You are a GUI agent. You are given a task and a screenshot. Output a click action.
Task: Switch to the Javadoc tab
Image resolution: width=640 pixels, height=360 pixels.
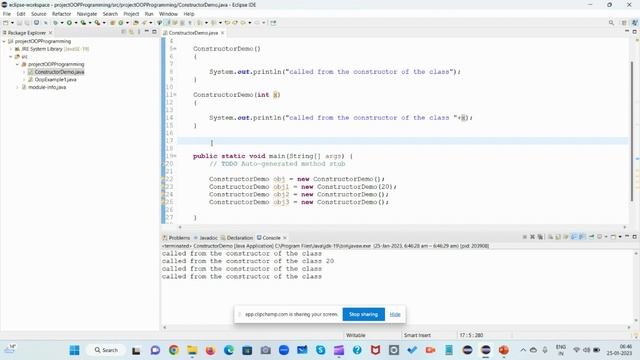click(206, 238)
